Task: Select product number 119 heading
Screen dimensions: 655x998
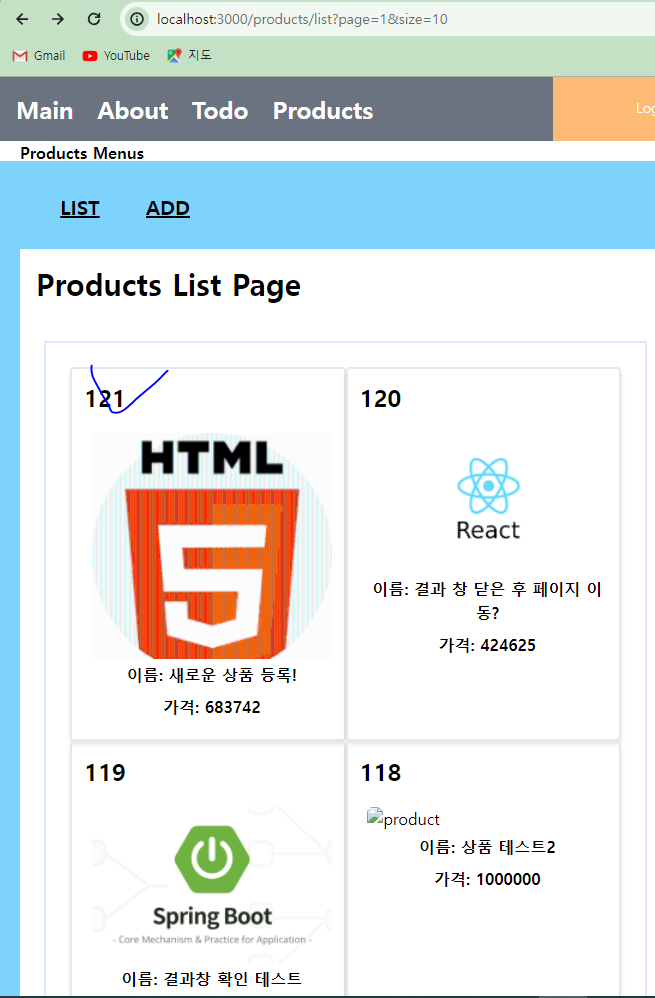Action: click(105, 773)
